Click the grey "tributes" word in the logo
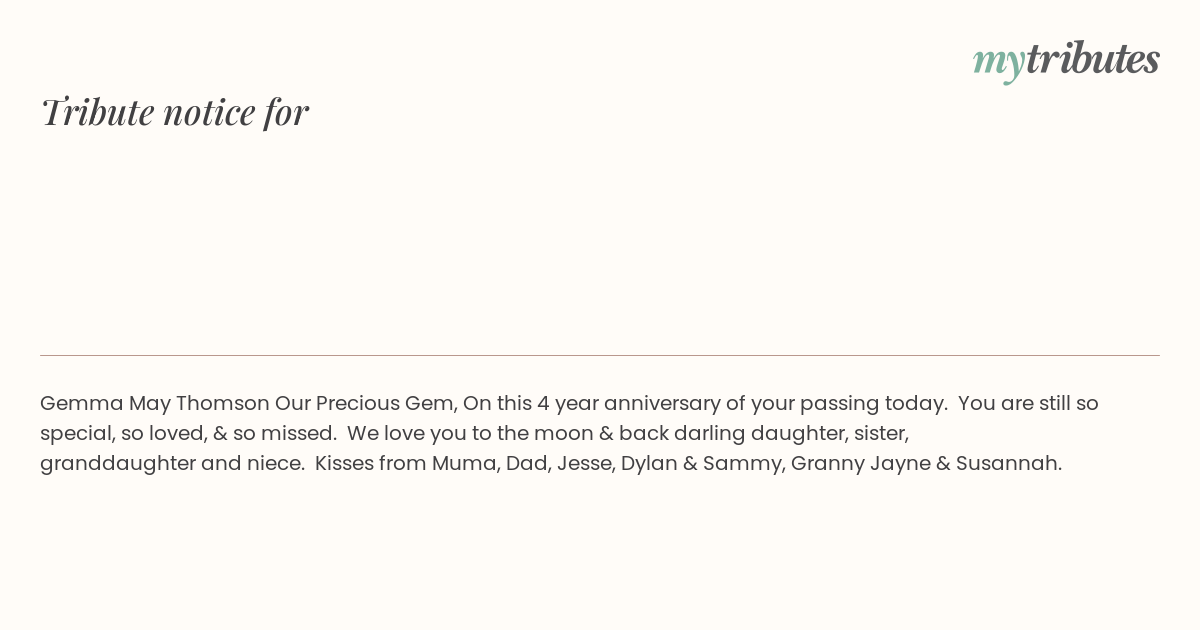1200x630 pixels. pyautogui.click(x=1092, y=59)
